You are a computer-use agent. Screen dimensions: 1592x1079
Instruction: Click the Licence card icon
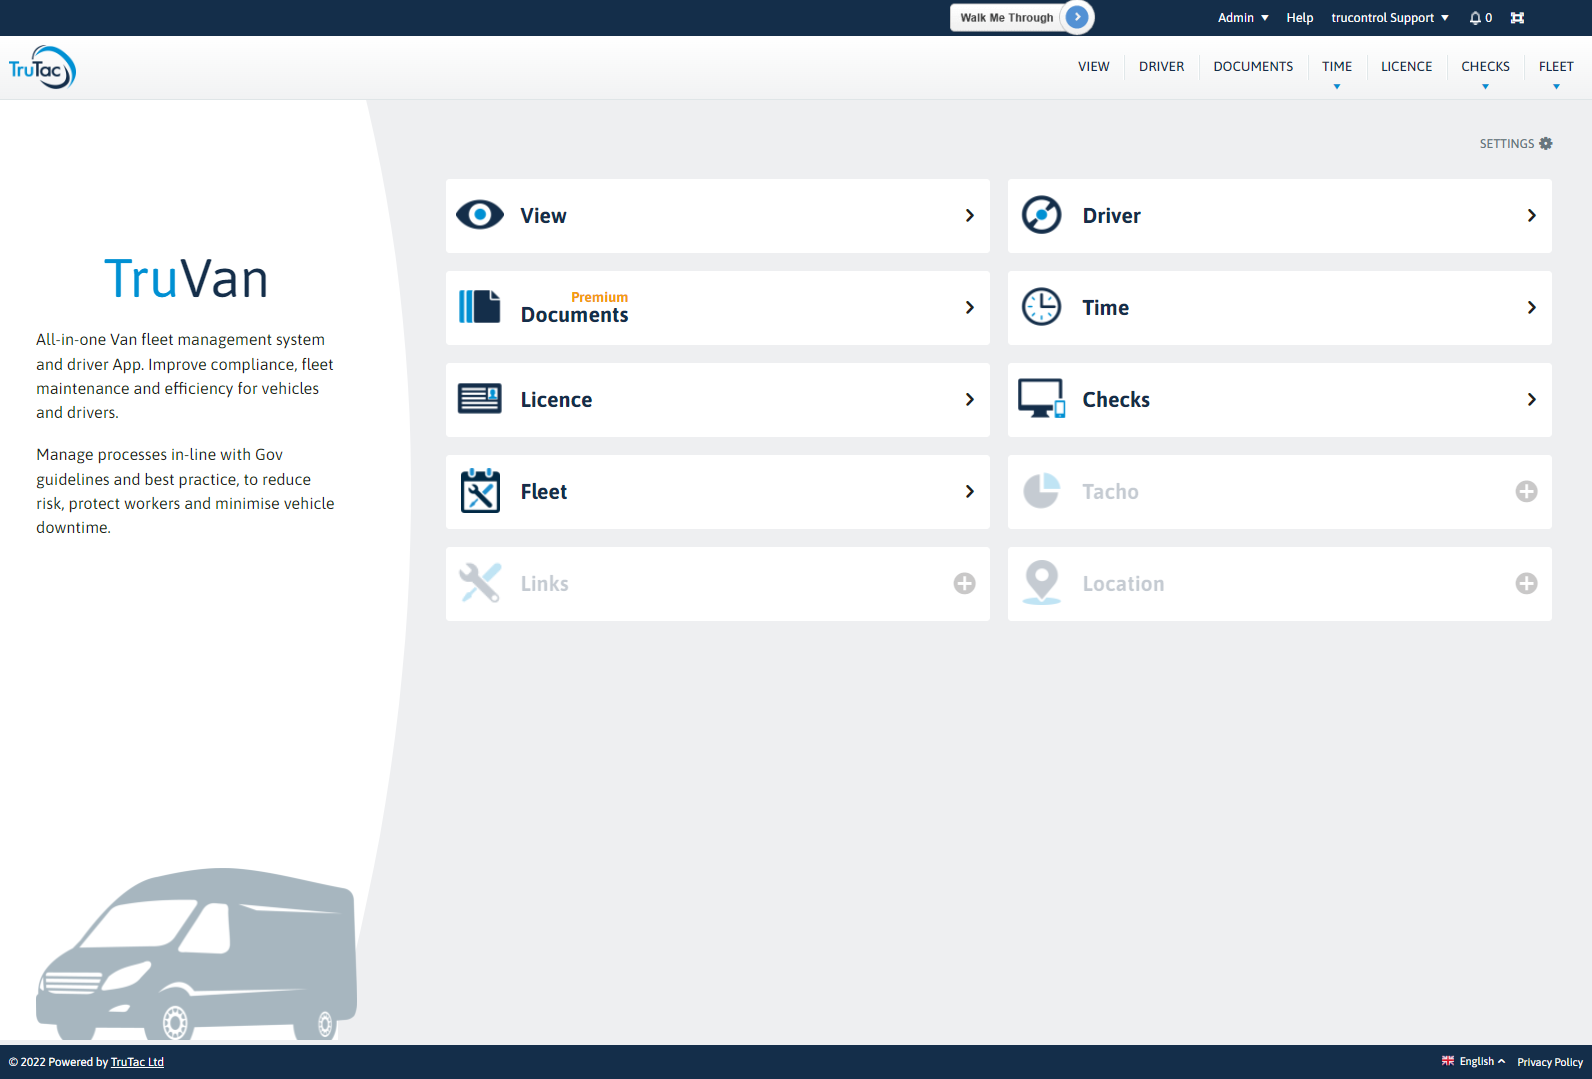click(480, 399)
